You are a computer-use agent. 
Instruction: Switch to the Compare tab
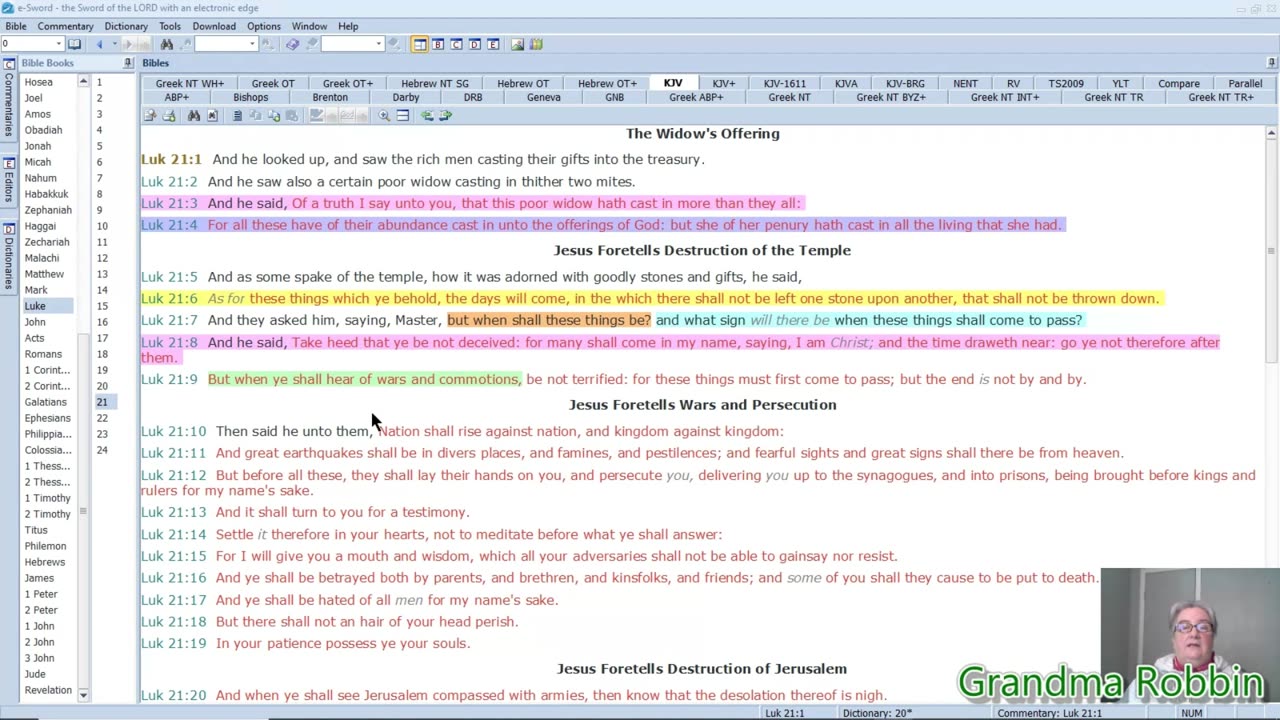1179,84
